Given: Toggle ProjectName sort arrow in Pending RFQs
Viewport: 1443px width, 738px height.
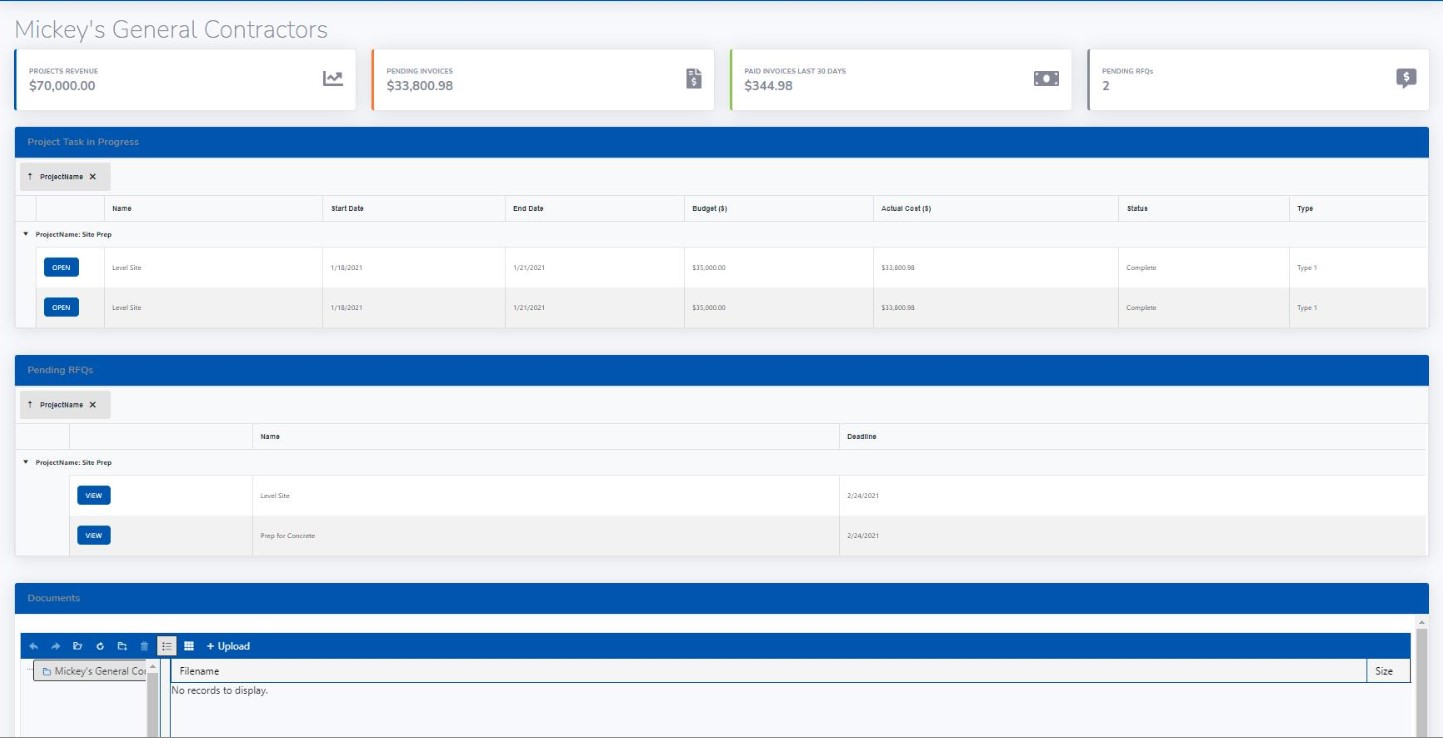Looking at the screenshot, I should pos(30,405).
